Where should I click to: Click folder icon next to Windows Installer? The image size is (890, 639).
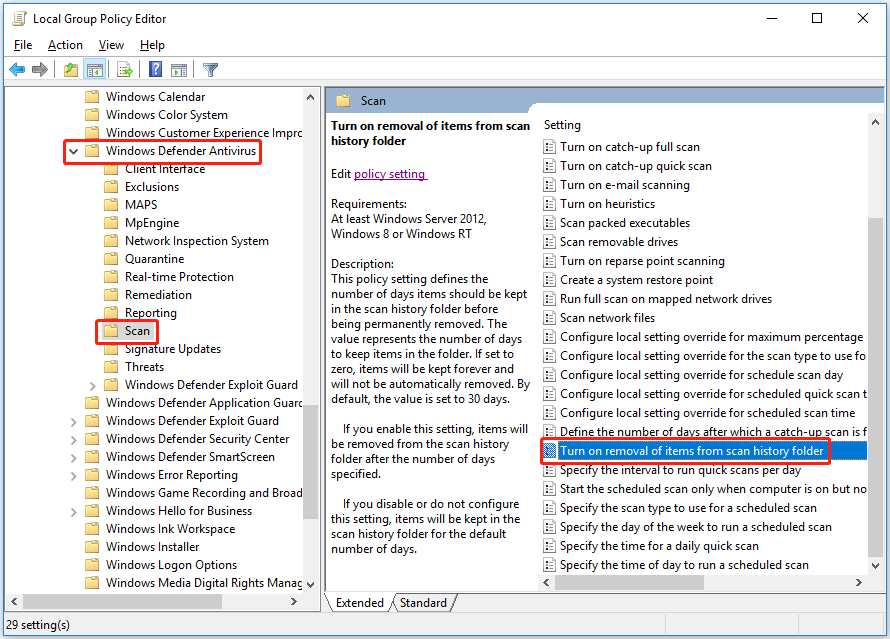pyautogui.click(x=92, y=547)
